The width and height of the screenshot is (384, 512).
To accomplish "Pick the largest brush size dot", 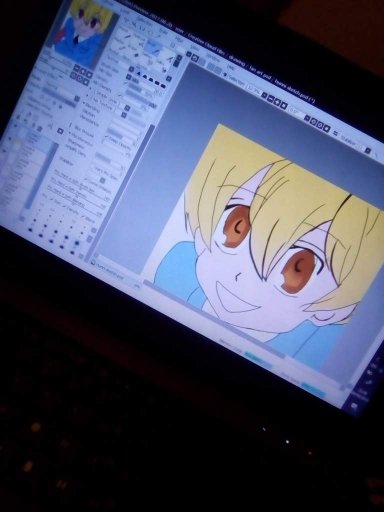I will pyautogui.click(x=77, y=244).
